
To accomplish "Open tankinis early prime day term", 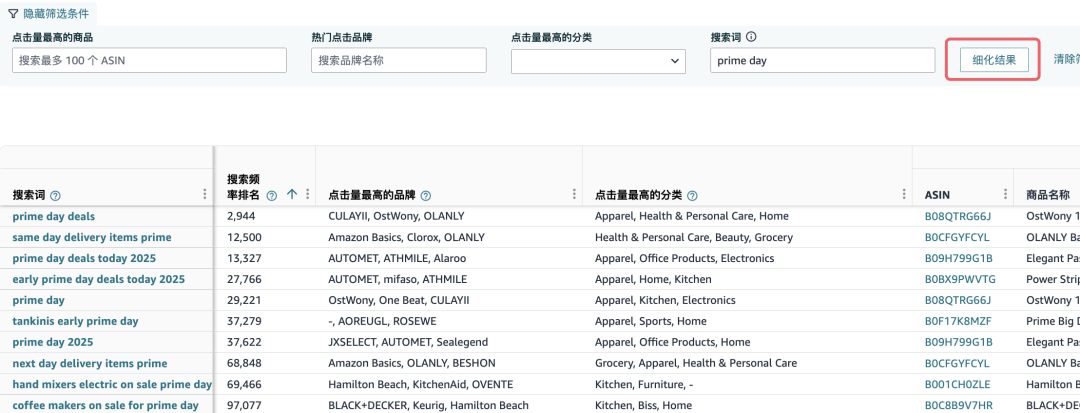I will [x=75, y=321].
